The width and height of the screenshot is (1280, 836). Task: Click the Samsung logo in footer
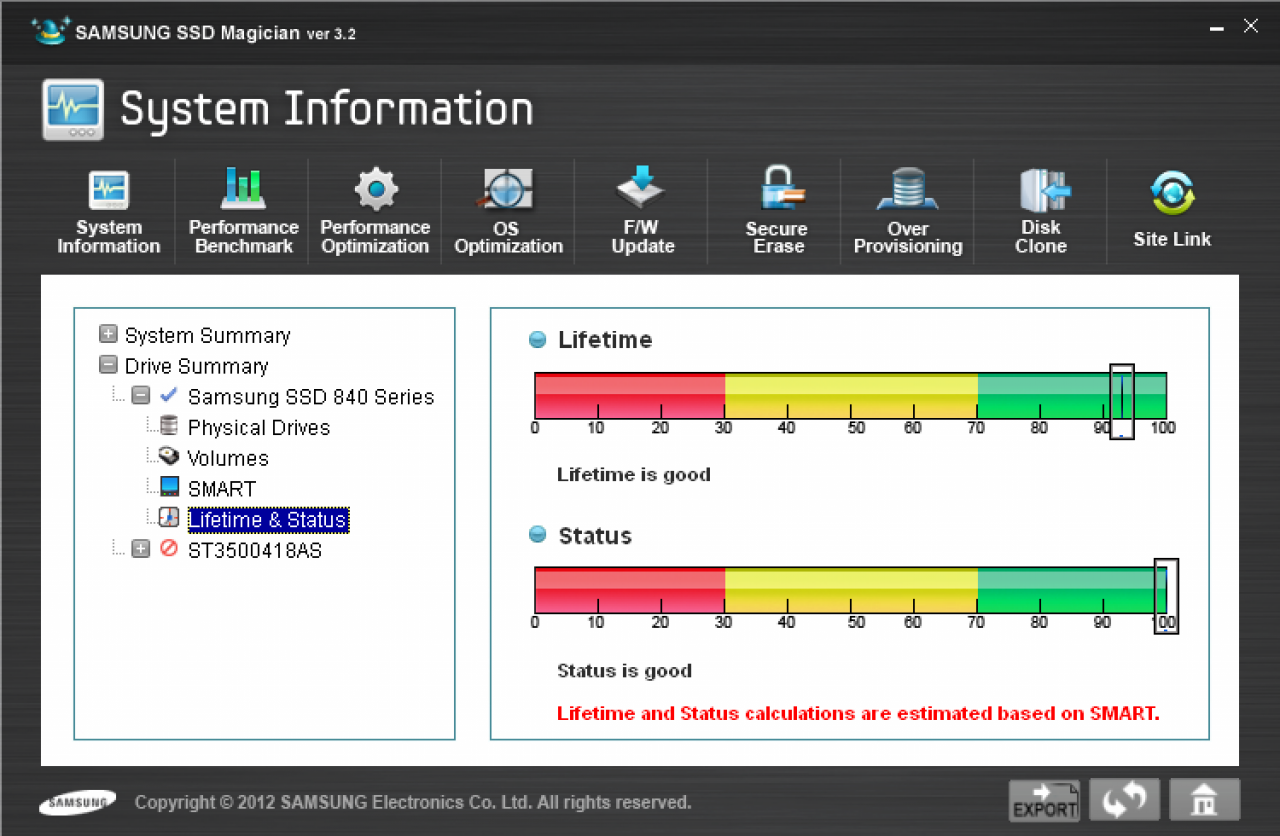tap(77, 802)
